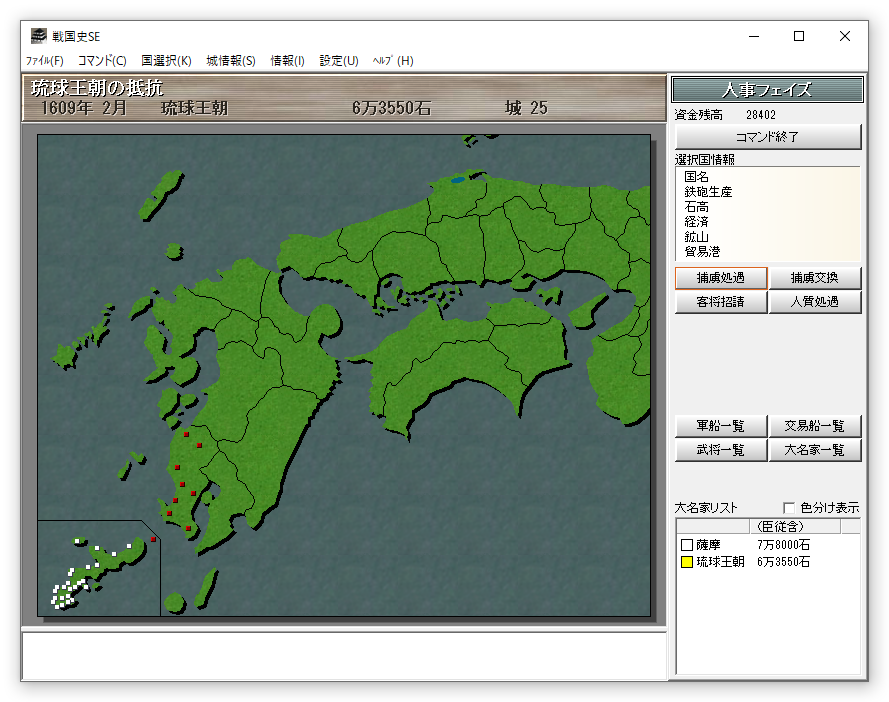Viewport: 889px width, 702px height.
Task: Click the (臣従含) column header
Action: point(780,526)
